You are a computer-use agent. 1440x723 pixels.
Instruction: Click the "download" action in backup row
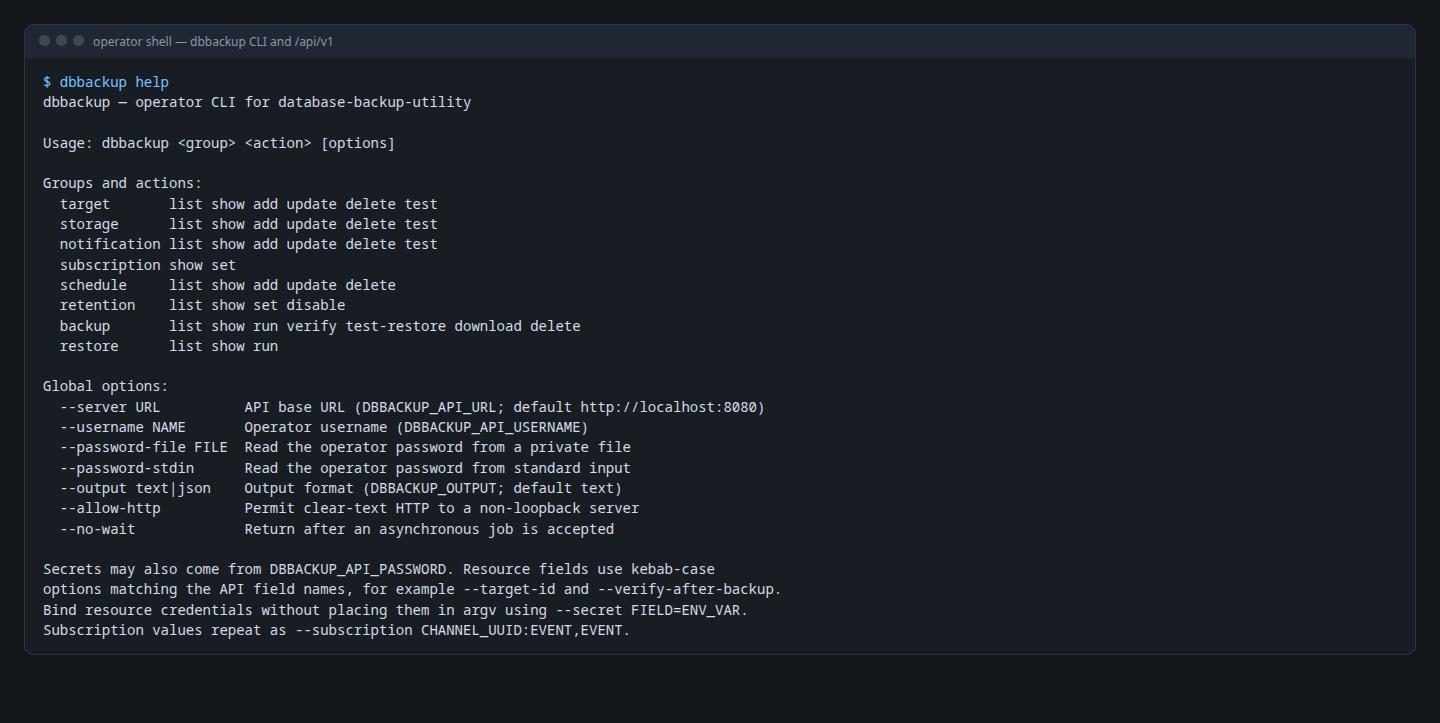[488, 326]
